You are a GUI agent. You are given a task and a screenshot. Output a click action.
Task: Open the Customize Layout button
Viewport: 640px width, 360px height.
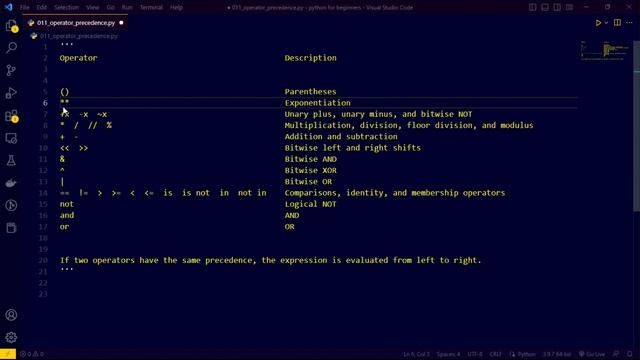pos(569,7)
